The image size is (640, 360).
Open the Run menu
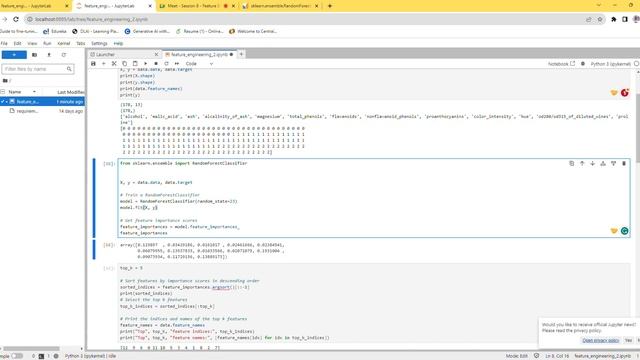[x=47, y=43]
